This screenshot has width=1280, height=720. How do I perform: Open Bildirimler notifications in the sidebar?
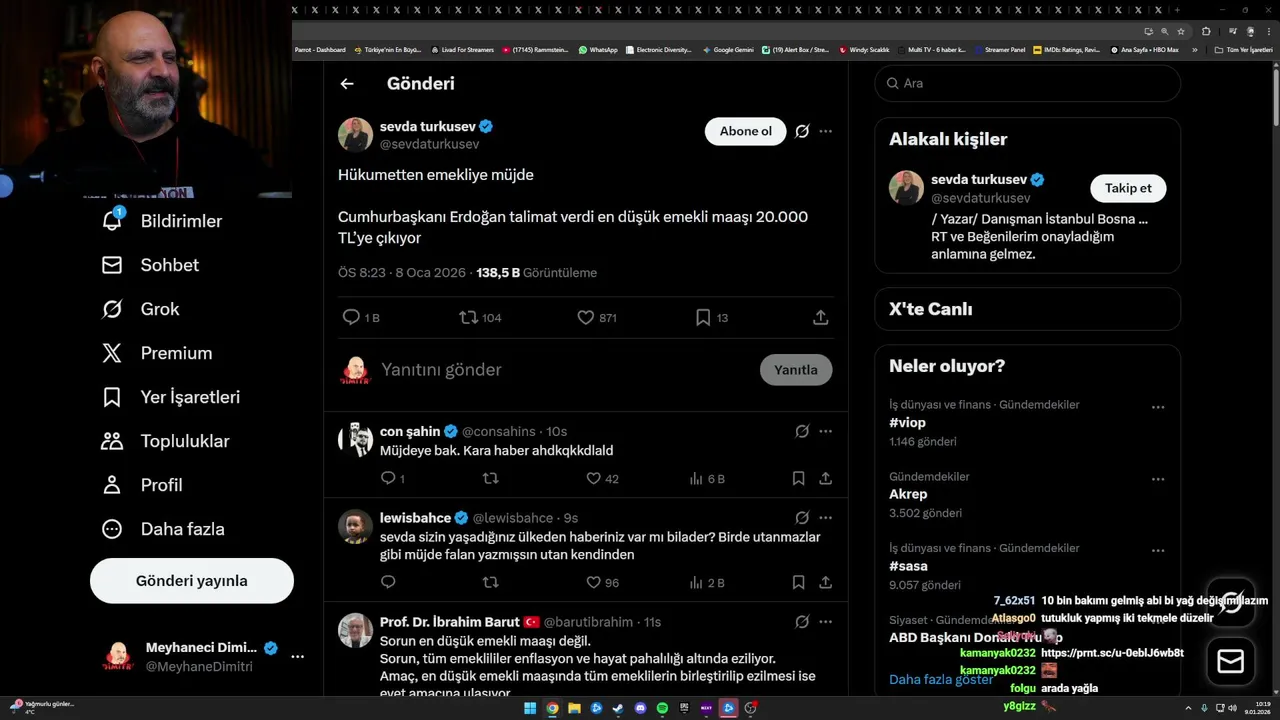click(162, 221)
